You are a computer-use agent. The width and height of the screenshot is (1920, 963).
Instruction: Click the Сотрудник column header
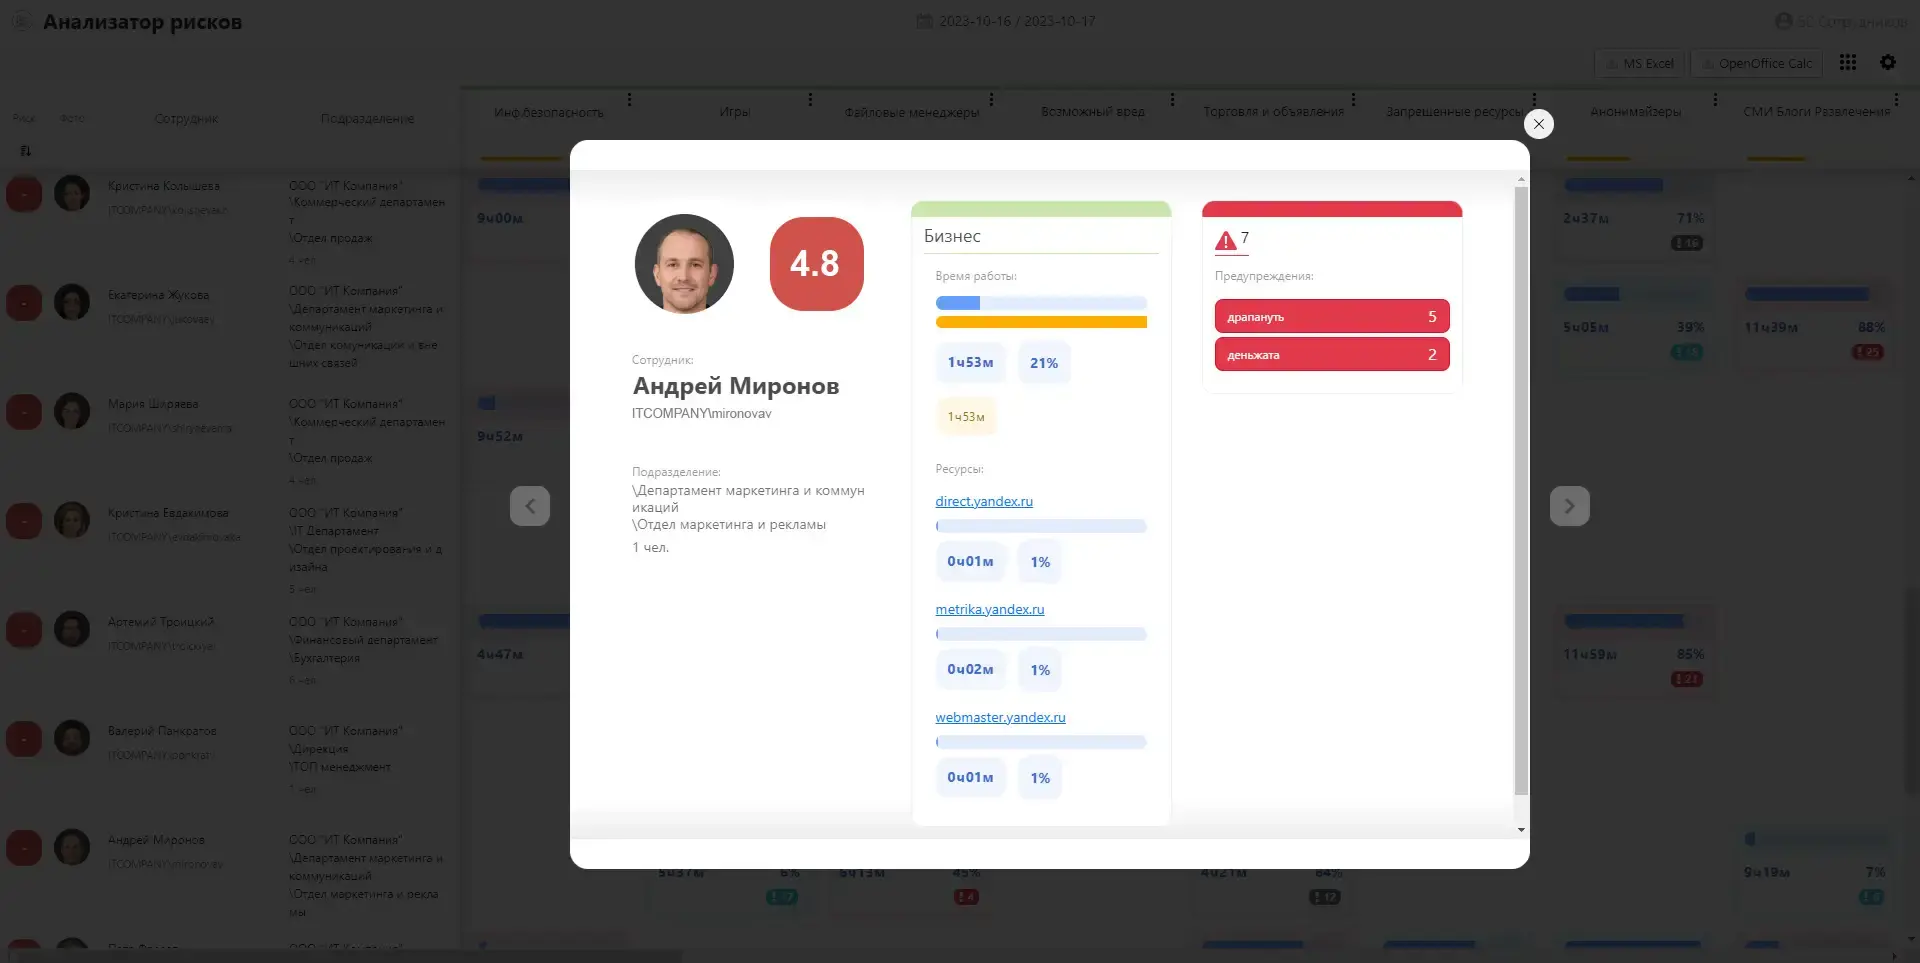pyautogui.click(x=186, y=118)
